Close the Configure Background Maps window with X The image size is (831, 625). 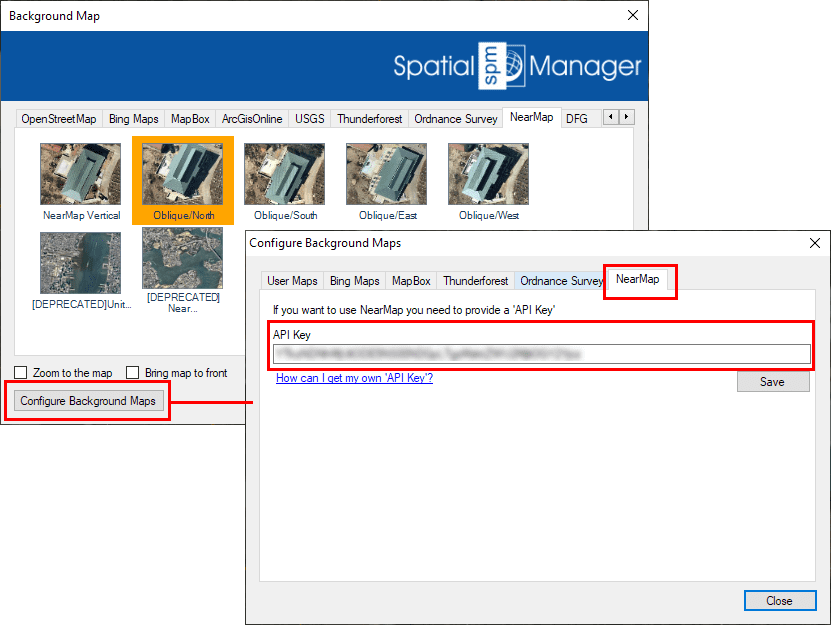click(x=815, y=243)
